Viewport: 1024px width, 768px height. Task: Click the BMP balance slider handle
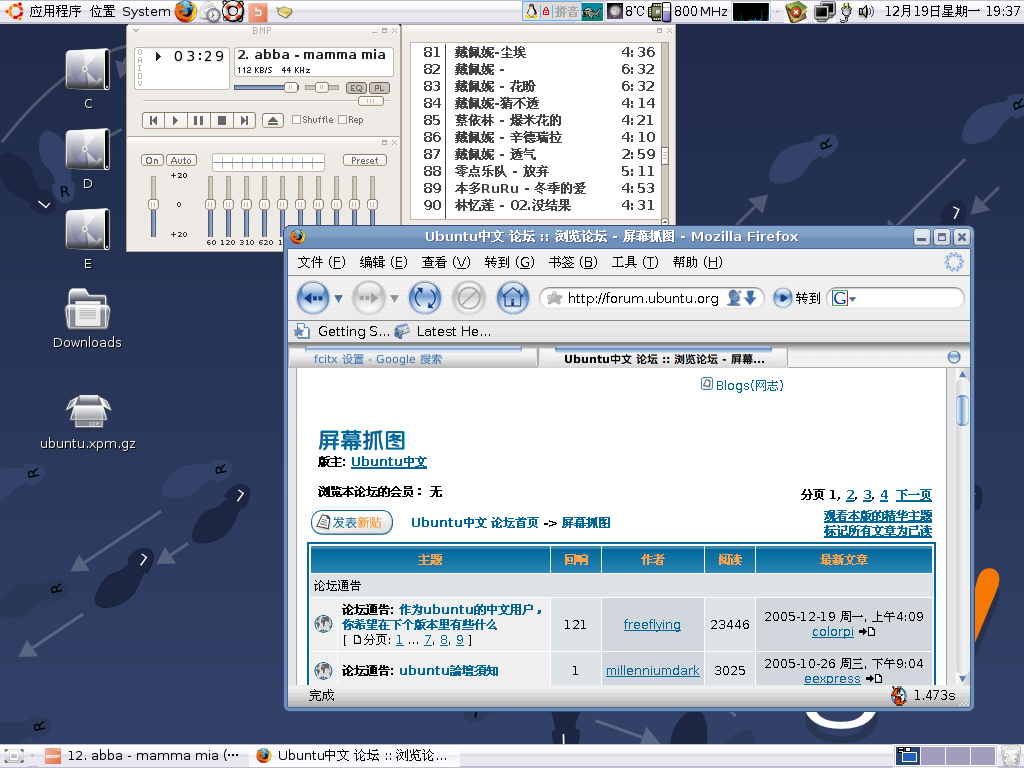tap(321, 88)
